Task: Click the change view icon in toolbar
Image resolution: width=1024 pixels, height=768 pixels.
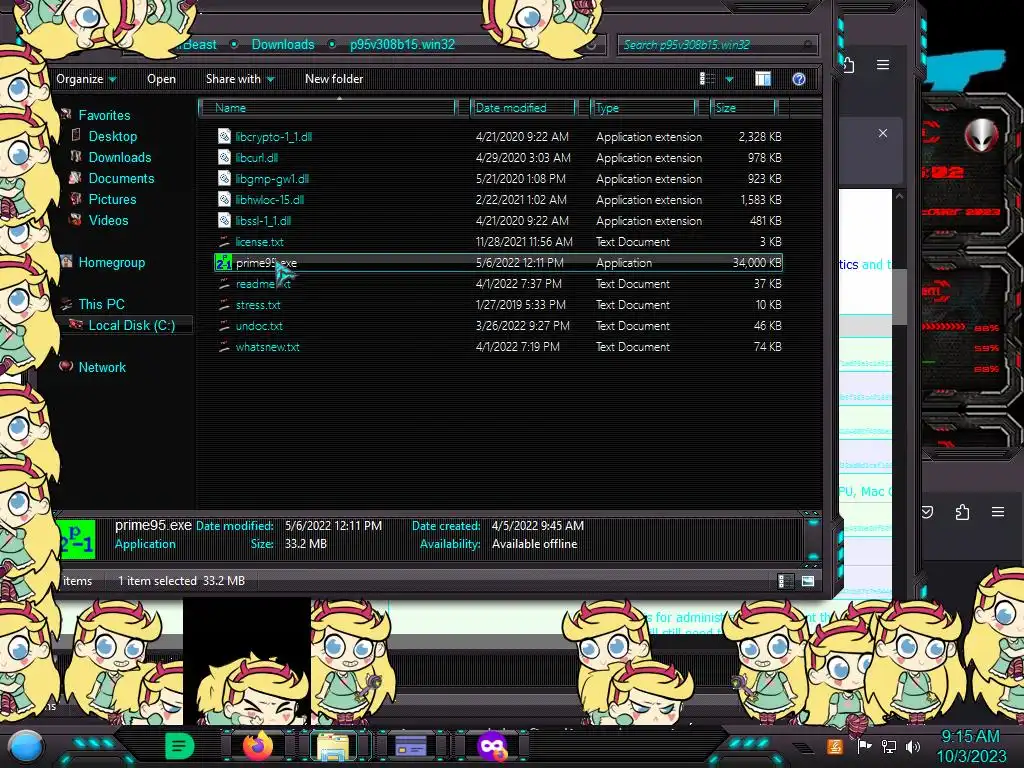Action: point(707,79)
